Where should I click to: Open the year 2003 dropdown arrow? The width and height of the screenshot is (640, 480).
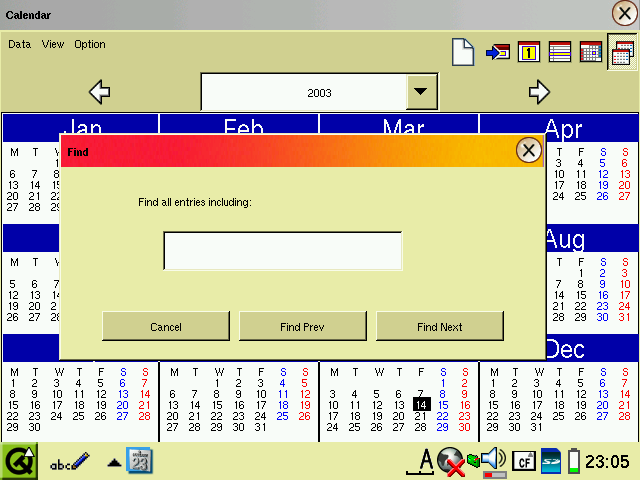pyautogui.click(x=422, y=92)
